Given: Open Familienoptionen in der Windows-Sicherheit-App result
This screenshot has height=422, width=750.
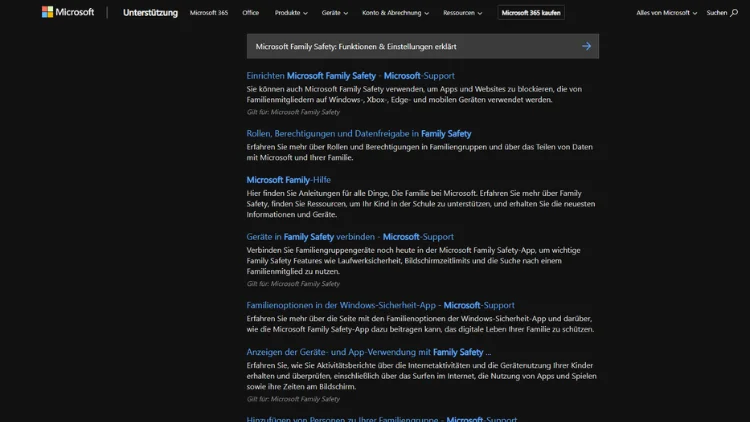Looking at the screenshot, I should click(380, 305).
